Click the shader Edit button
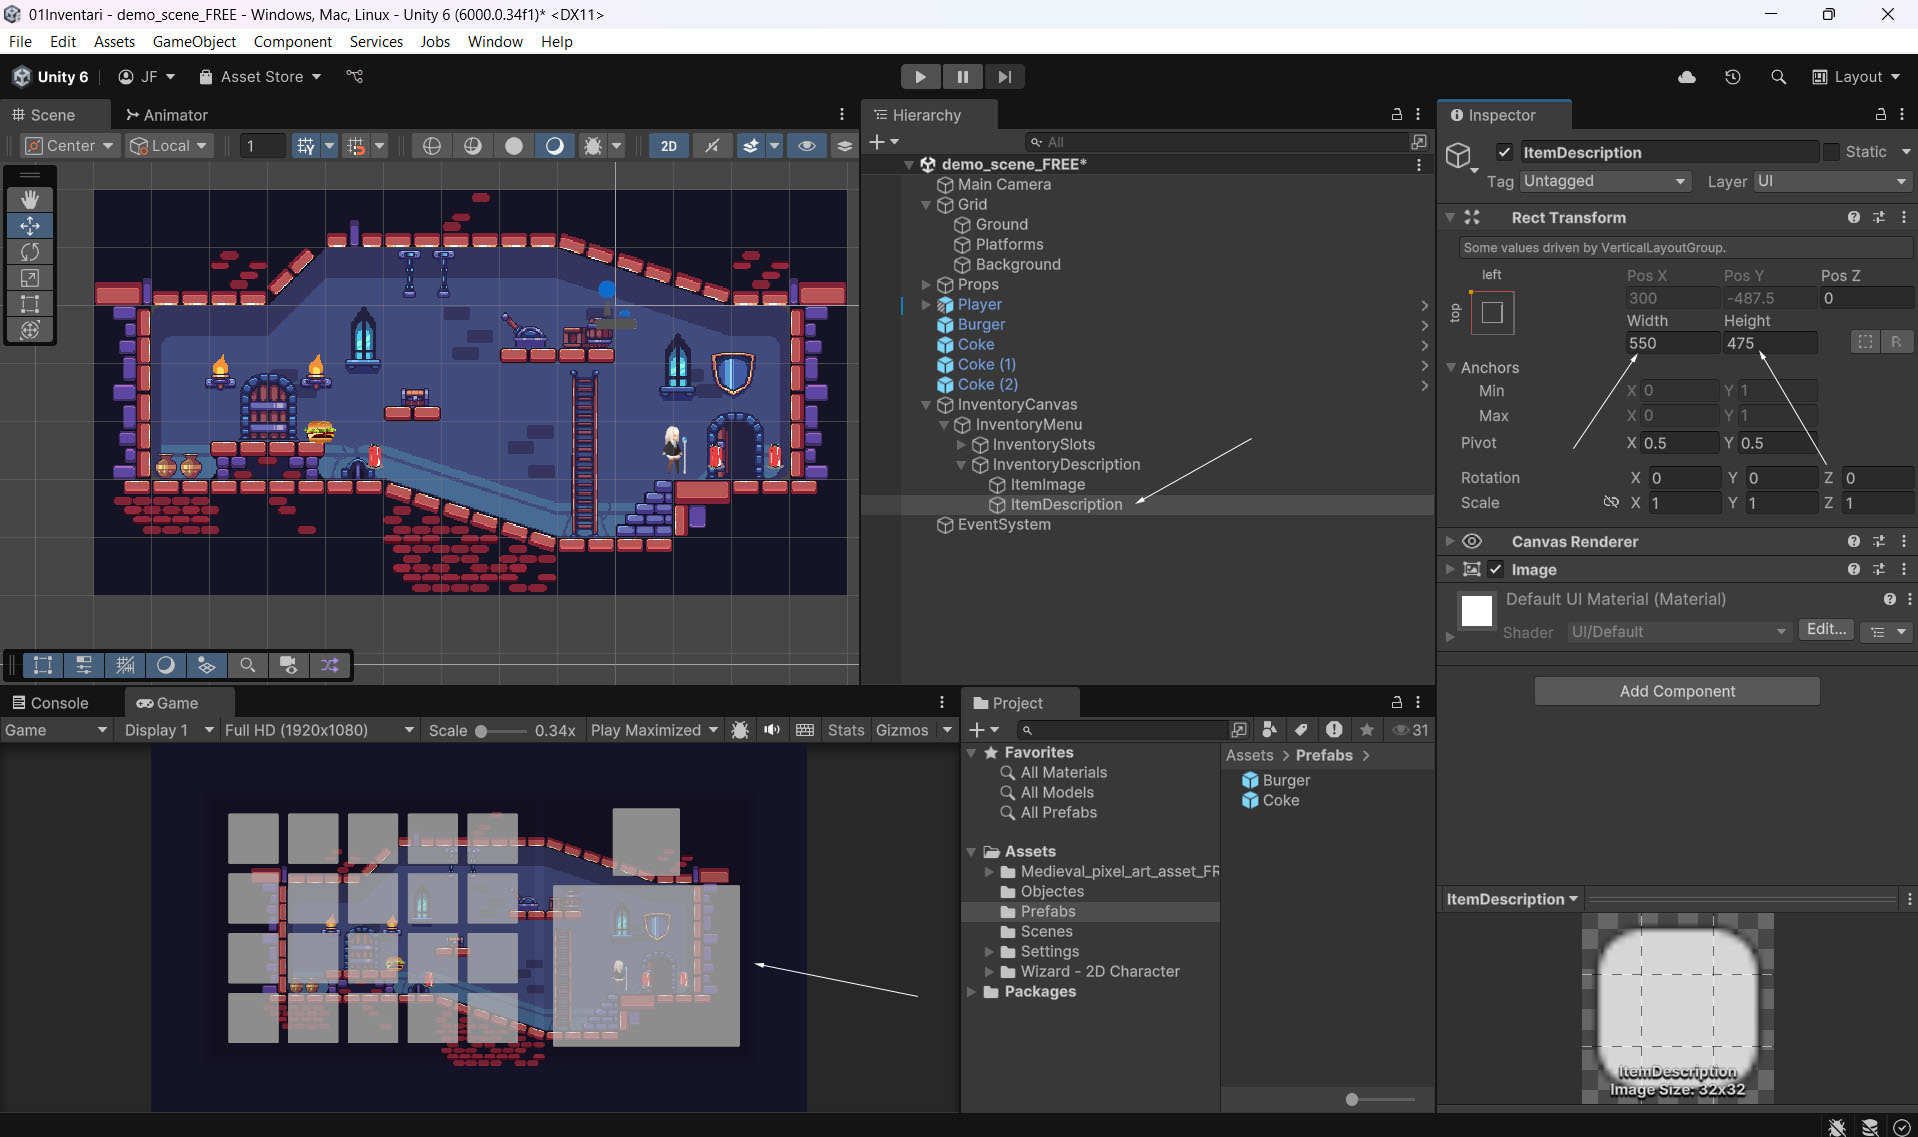The height and width of the screenshot is (1137, 1918). tap(1826, 630)
